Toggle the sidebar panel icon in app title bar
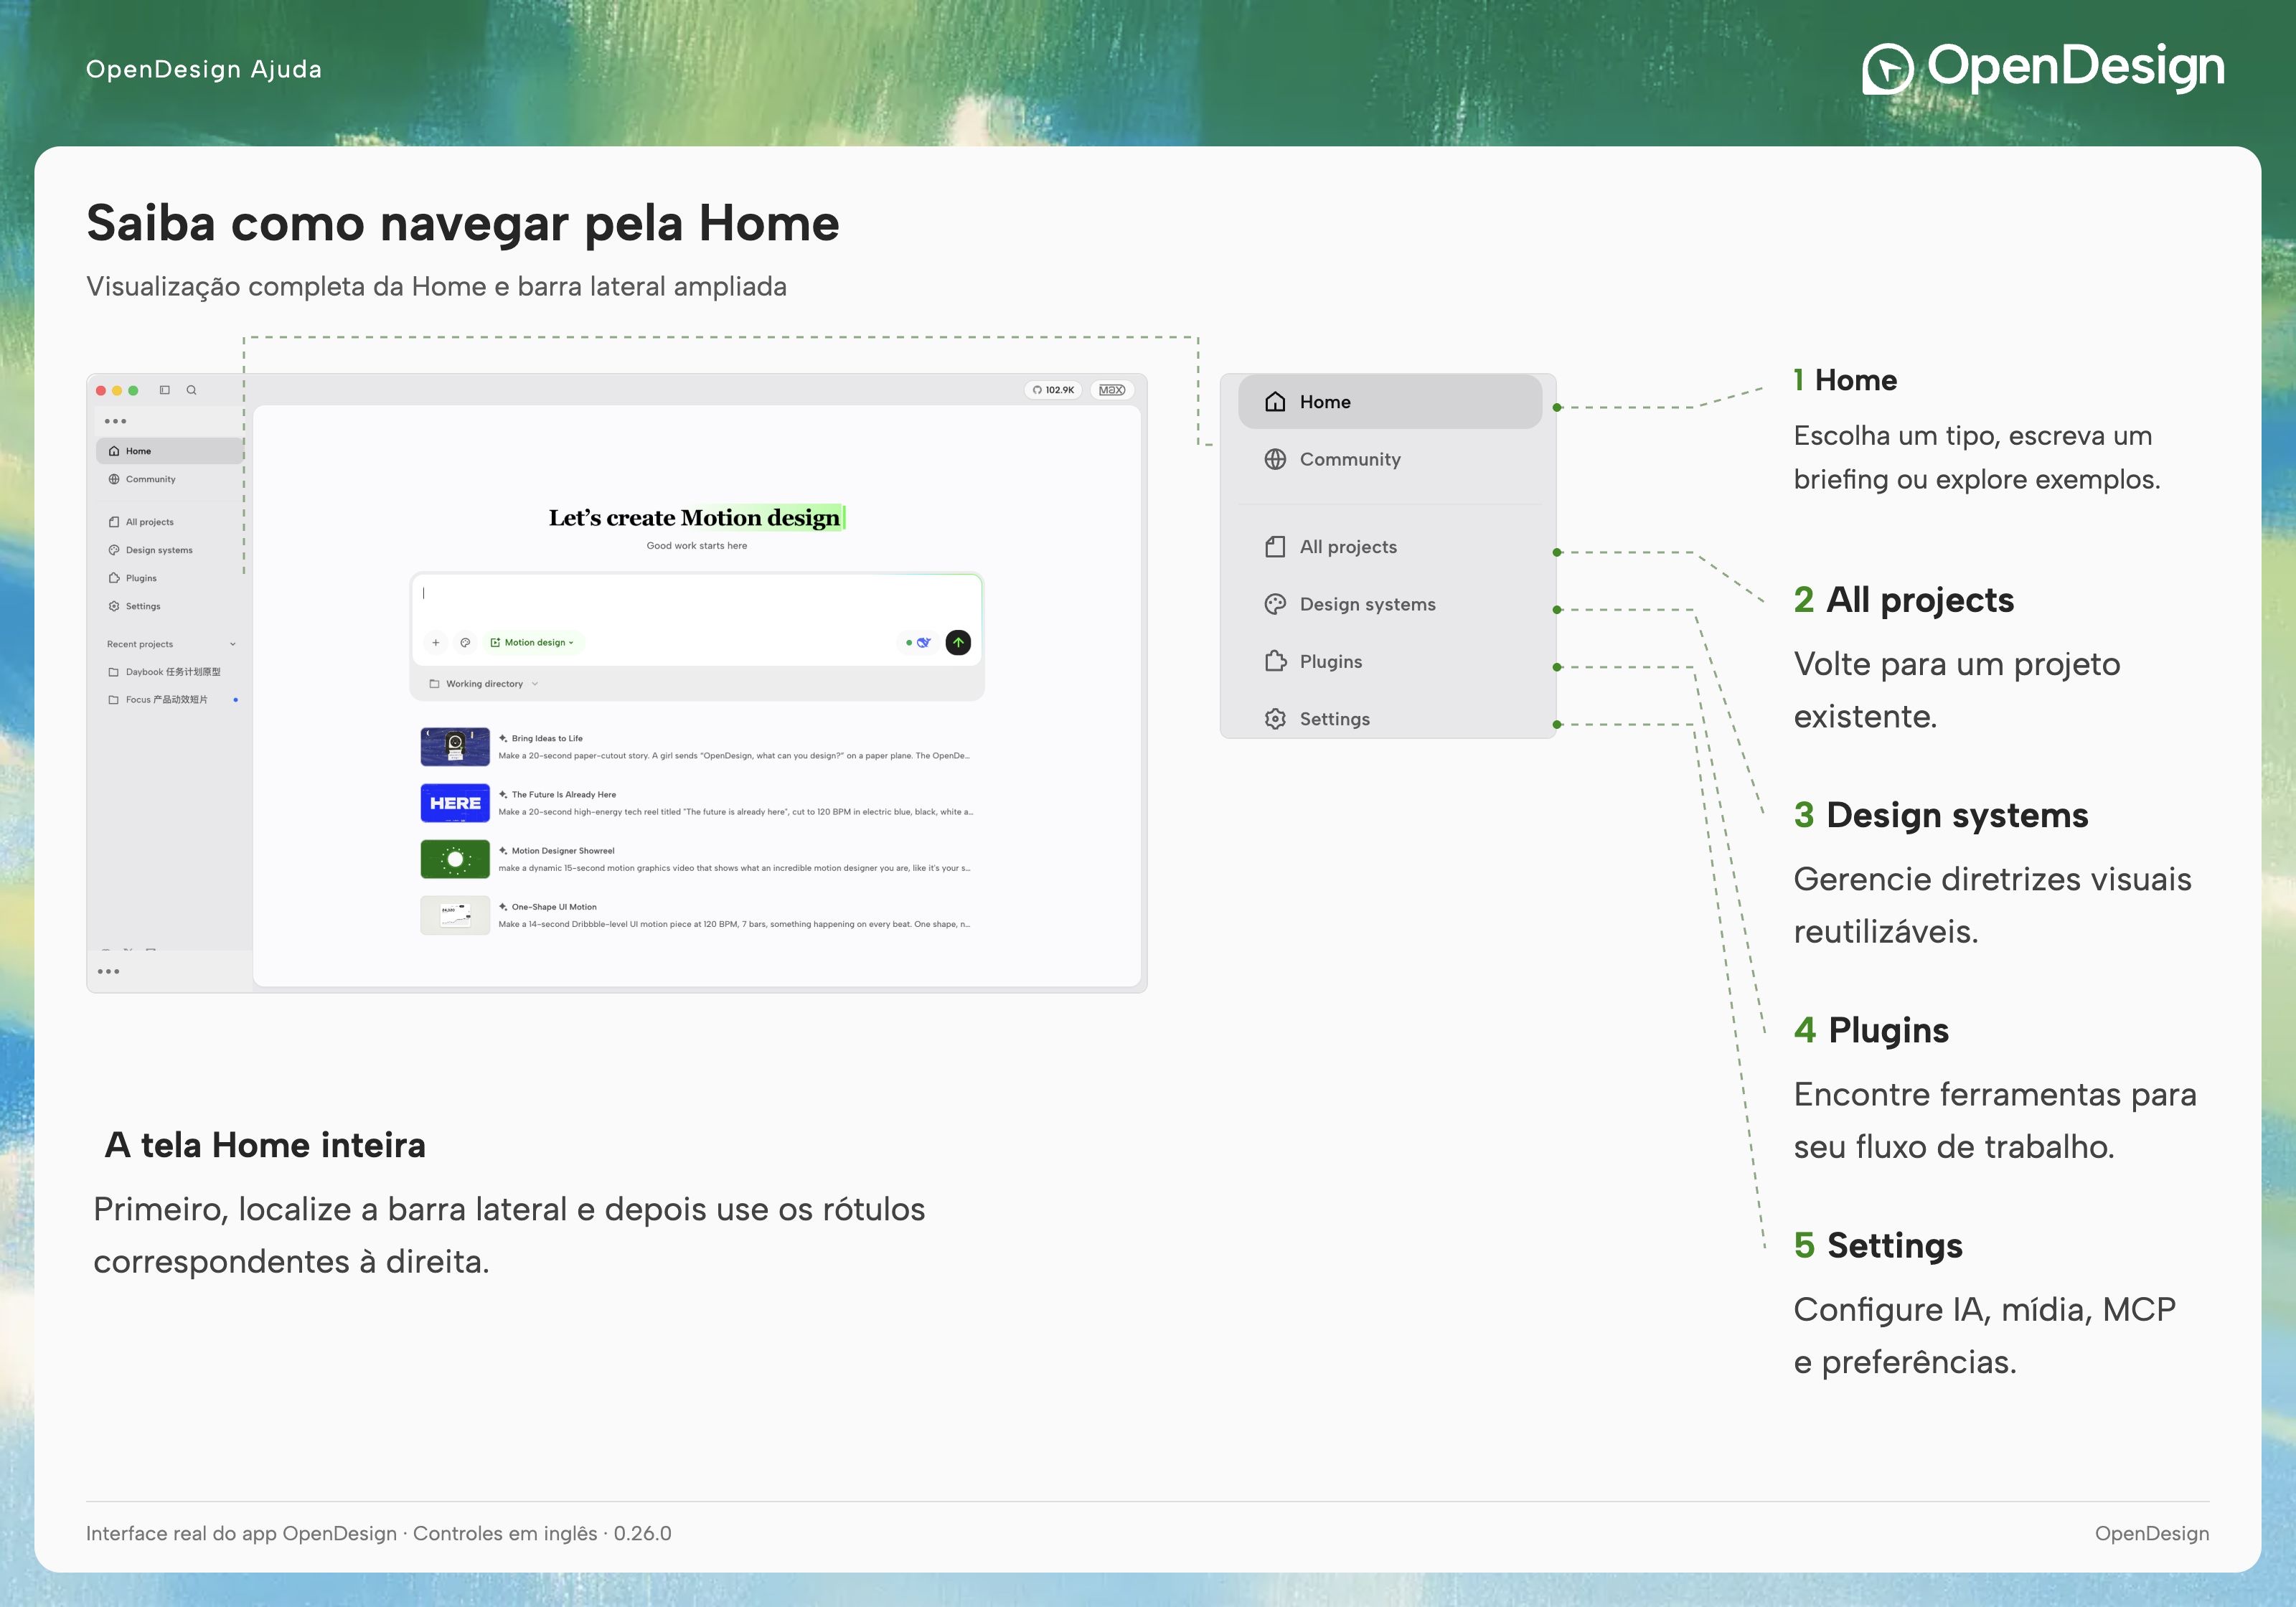Viewport: 2296px width, 1607px height. pos(165,390)
